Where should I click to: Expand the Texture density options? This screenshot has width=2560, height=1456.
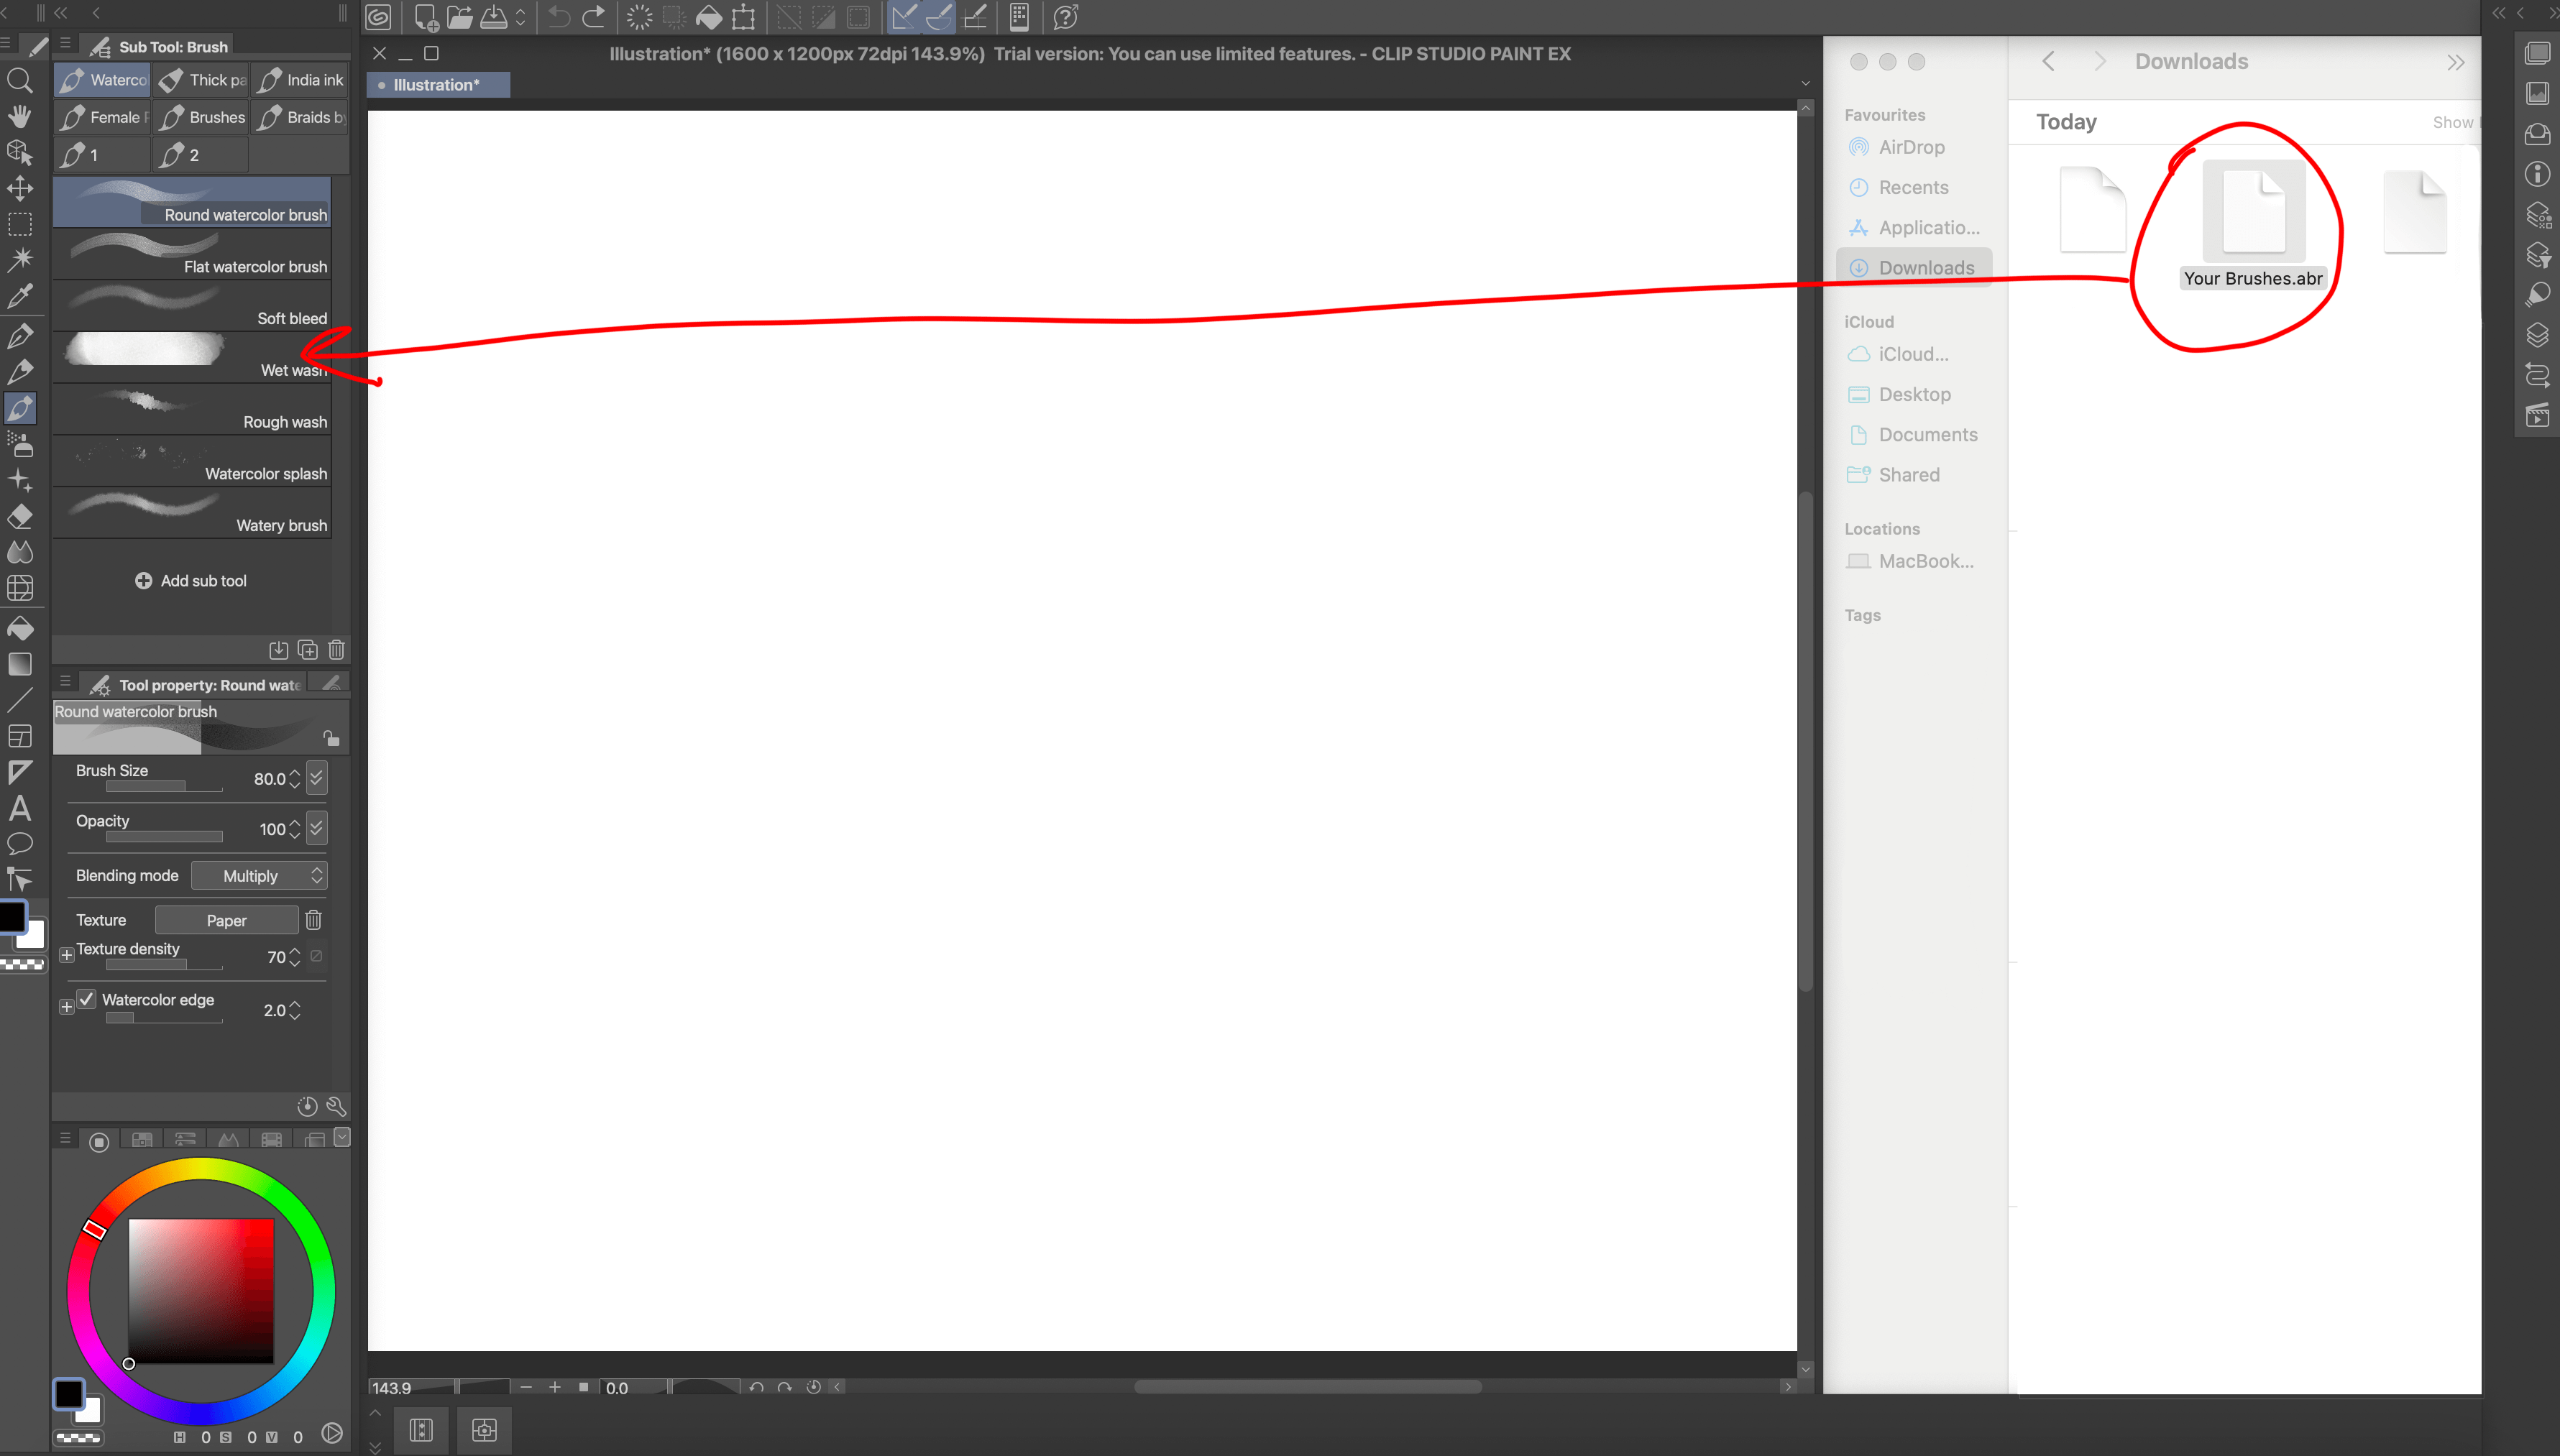[66, 955]
